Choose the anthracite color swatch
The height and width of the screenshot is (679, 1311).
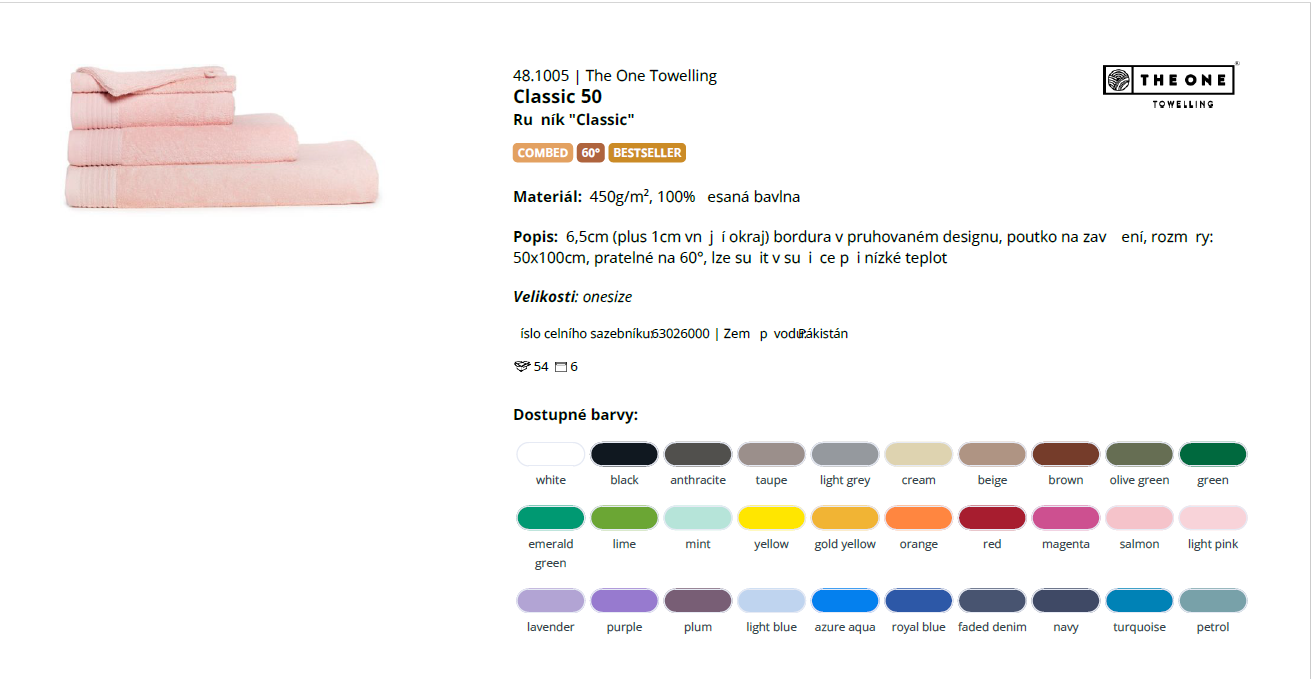click(x=698, y=454)
